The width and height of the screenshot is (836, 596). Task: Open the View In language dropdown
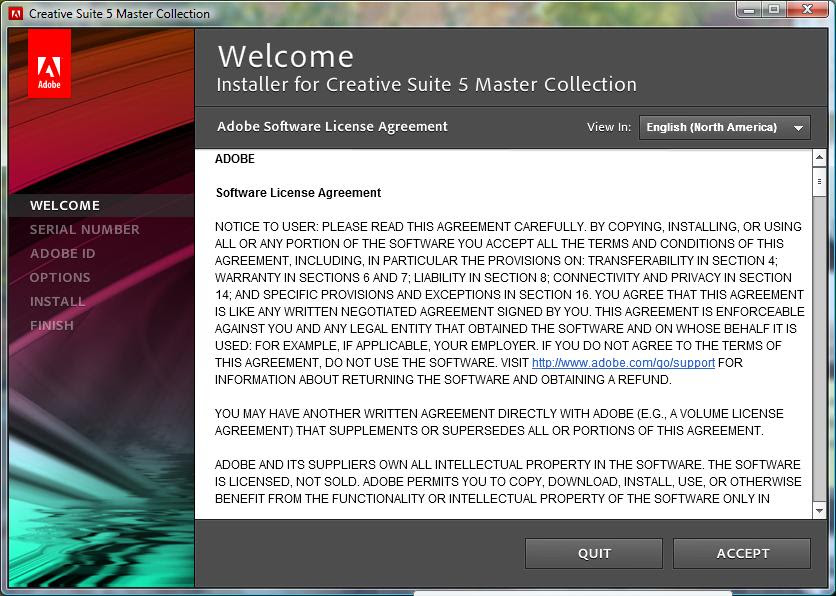pyautogui.click(x=725, y=127)
